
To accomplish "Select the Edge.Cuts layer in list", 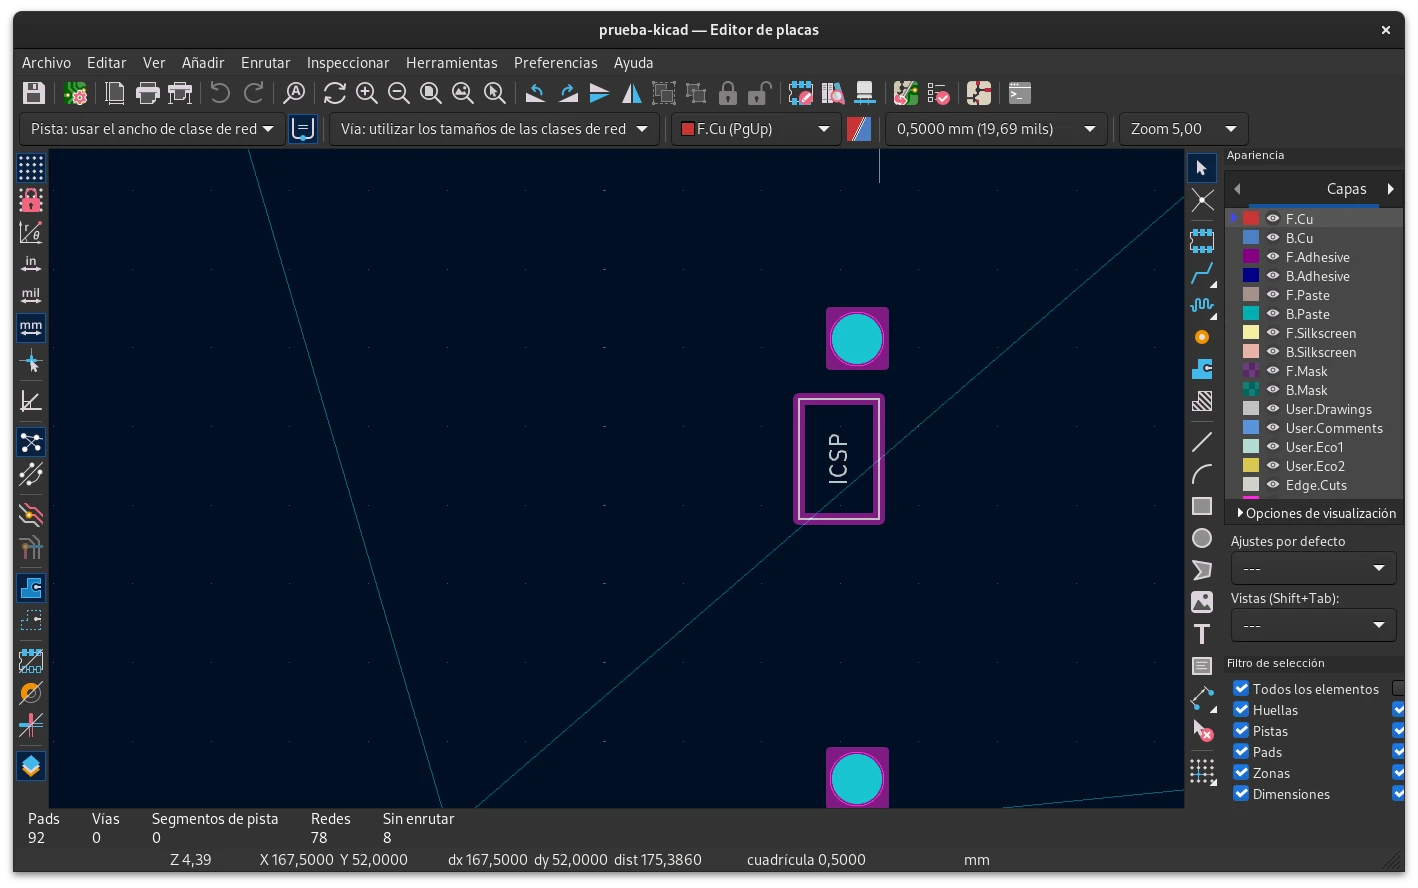I will (x=1316, y=485).
